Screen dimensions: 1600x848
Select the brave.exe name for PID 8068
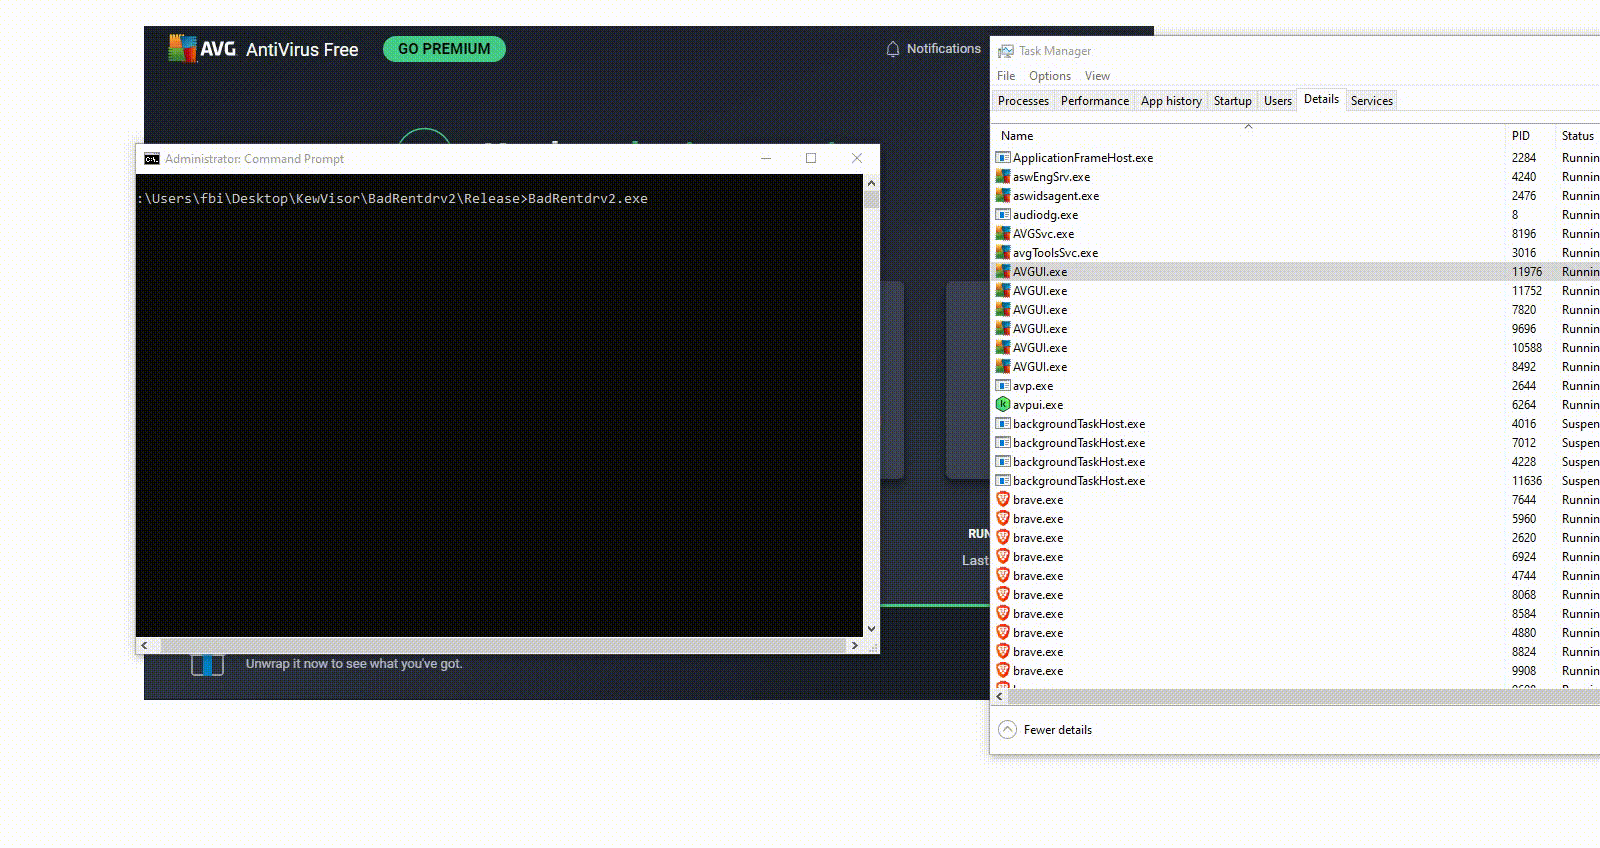1038,595
